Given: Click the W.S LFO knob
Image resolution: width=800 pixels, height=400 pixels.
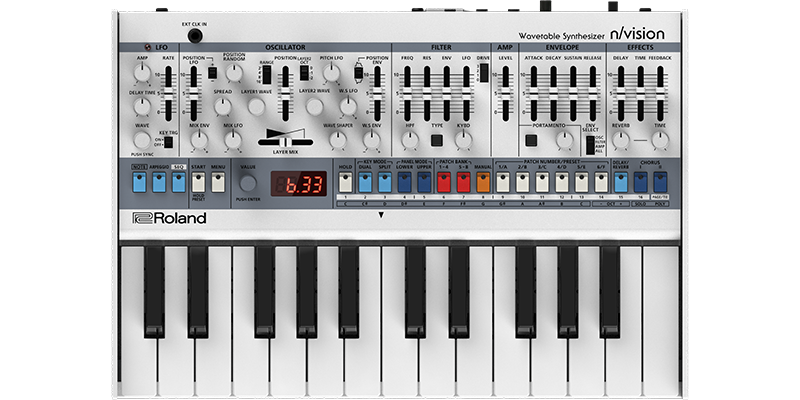Looking at the screenshot, I should [x=348, y=107].
